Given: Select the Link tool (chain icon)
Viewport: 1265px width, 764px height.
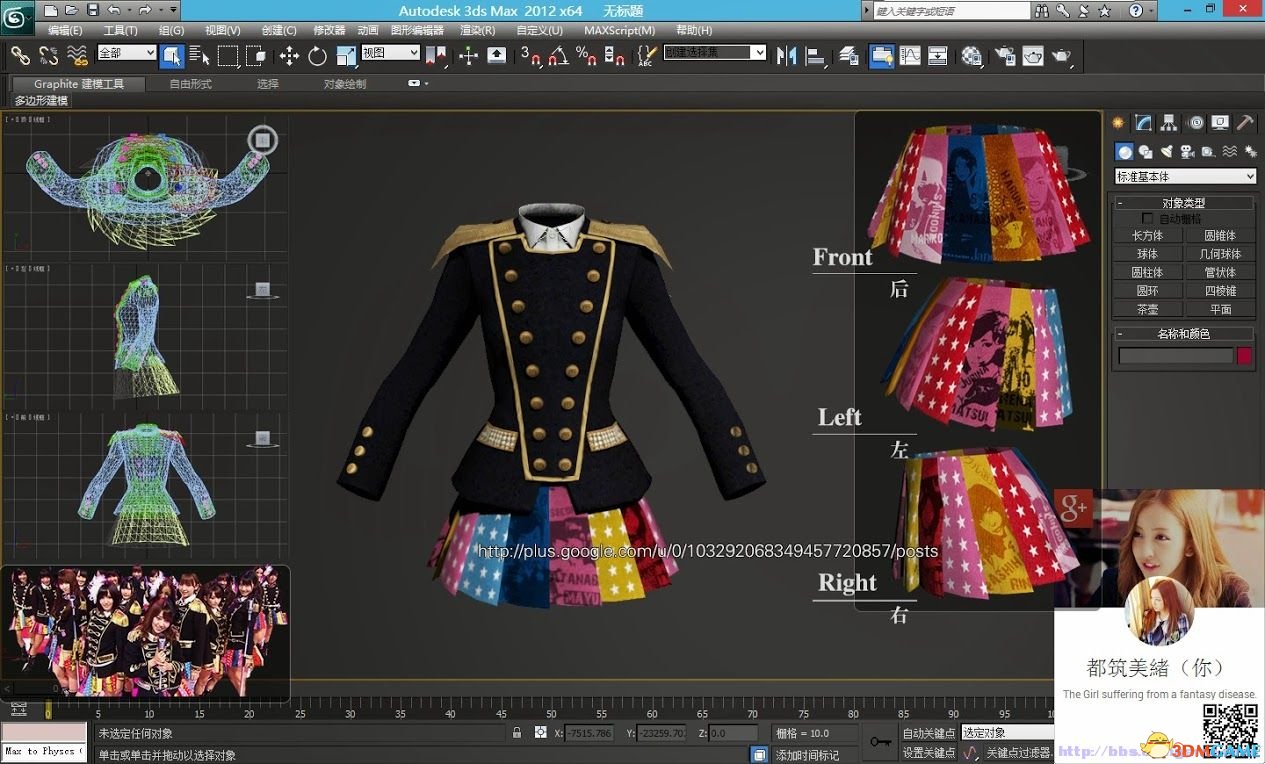Looking at the screenshot, I should tap(20, 55).
